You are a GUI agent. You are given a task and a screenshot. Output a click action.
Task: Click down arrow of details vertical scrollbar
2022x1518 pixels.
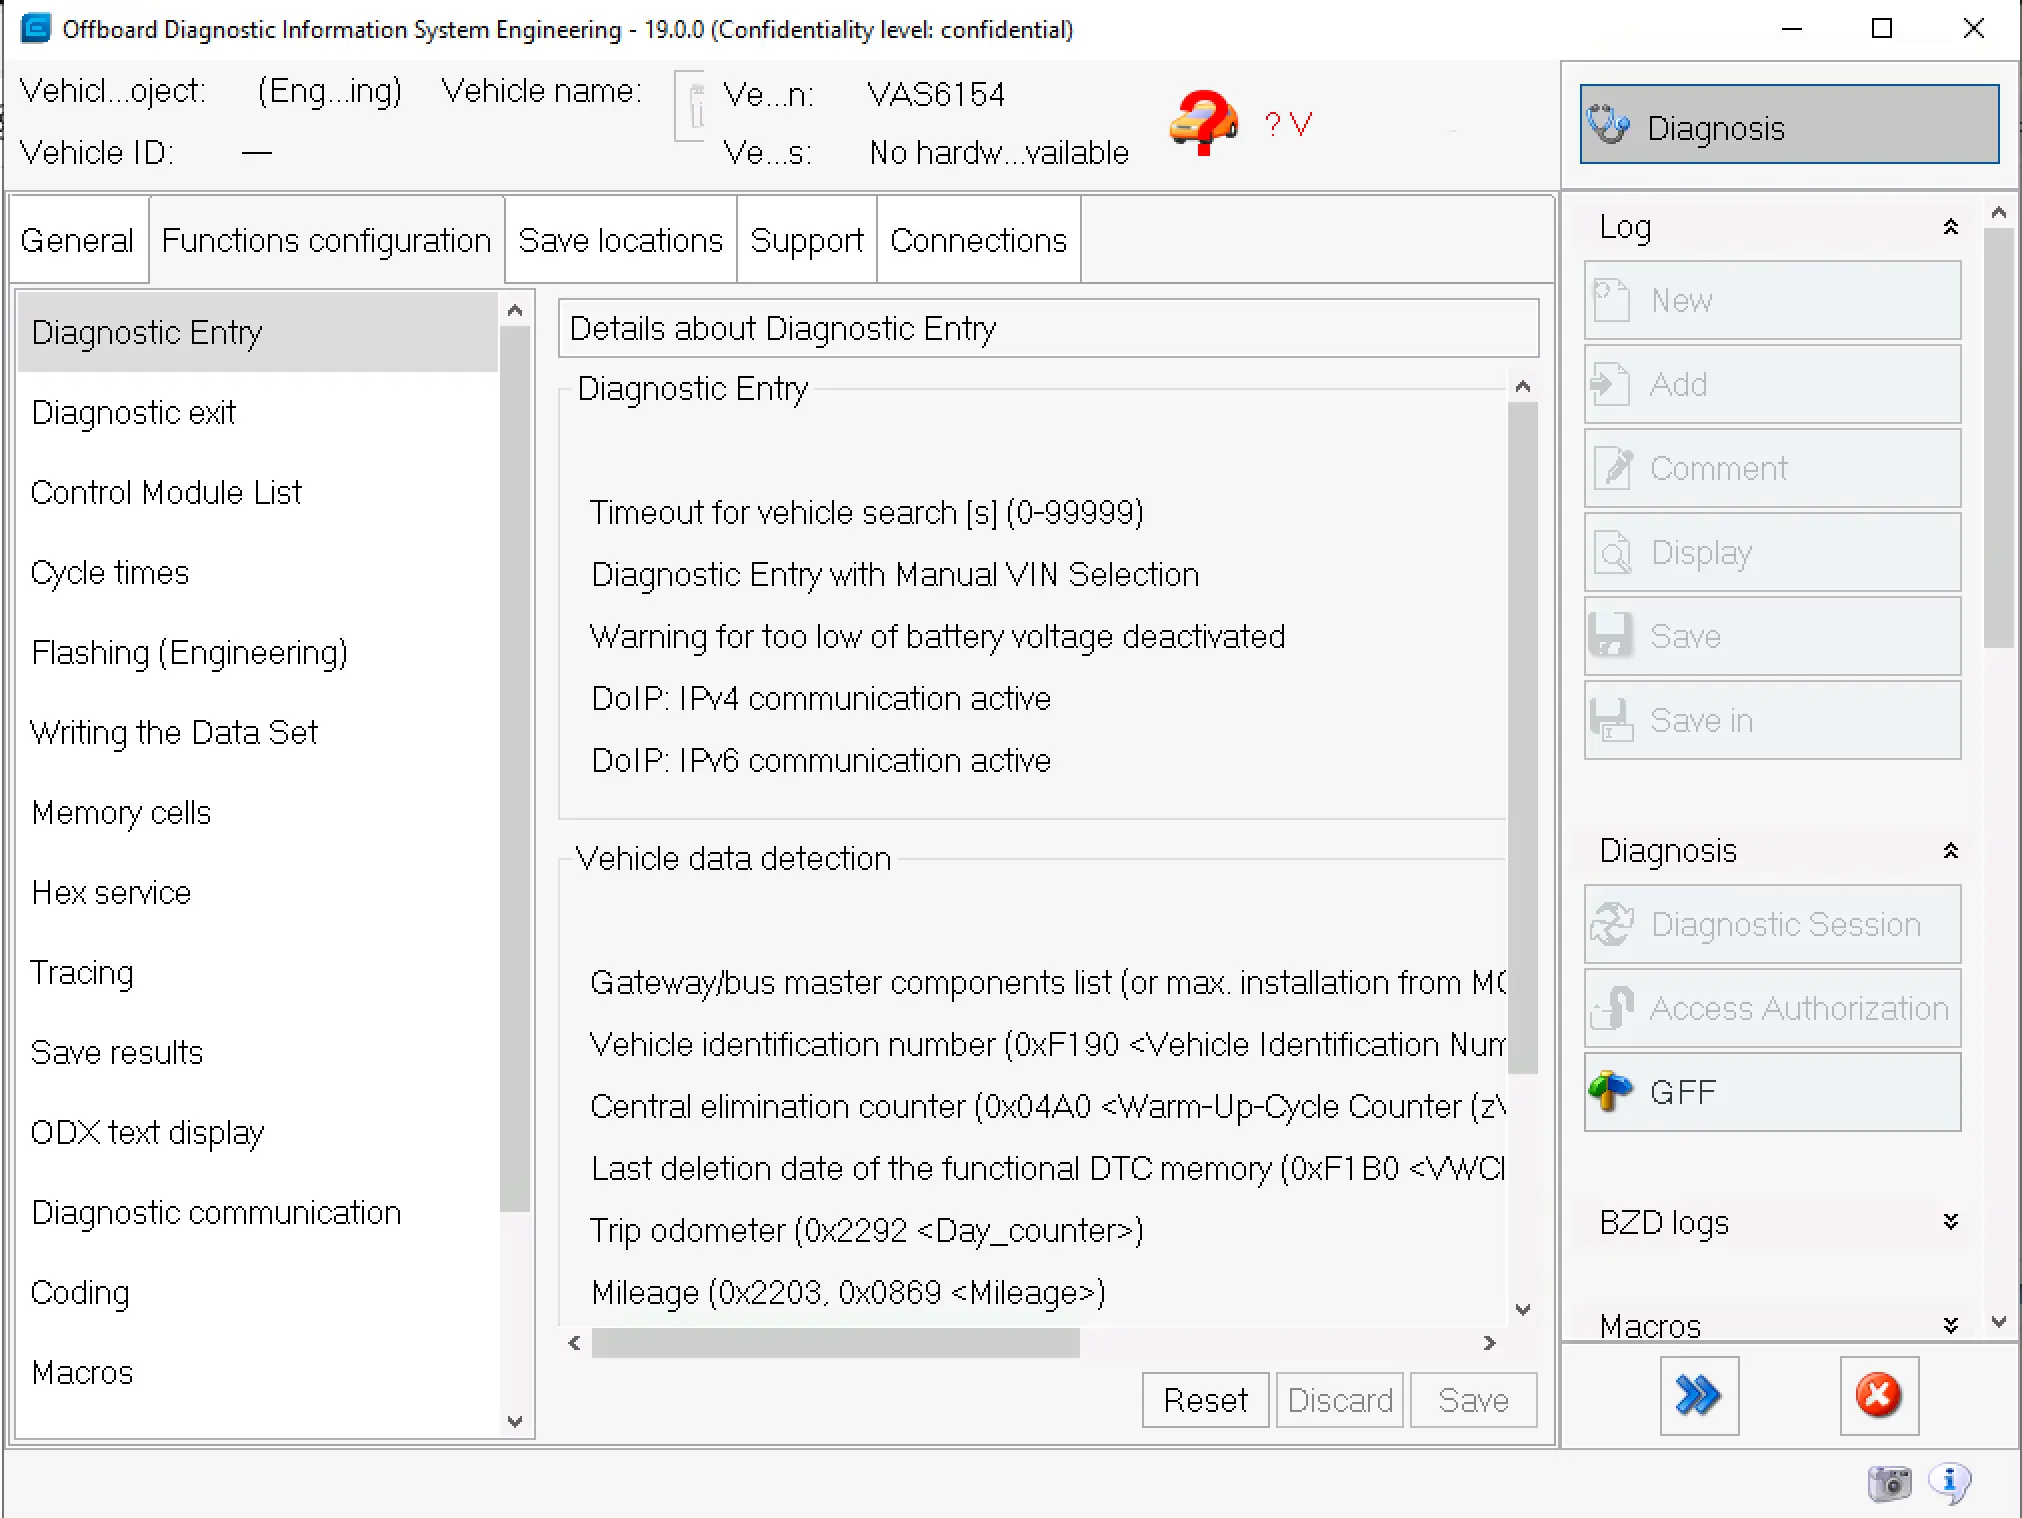click(1522, 1309)
